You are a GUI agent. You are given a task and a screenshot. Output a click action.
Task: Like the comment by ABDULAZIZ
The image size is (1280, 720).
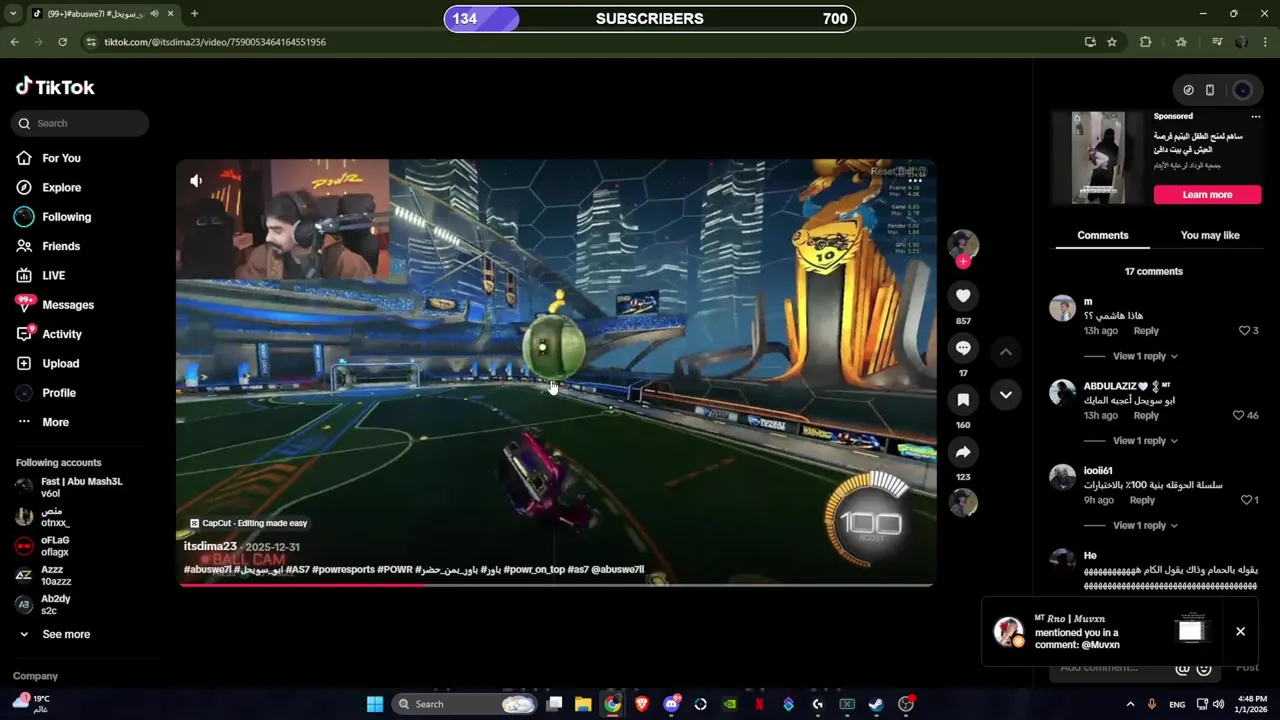pos(1238,415)
